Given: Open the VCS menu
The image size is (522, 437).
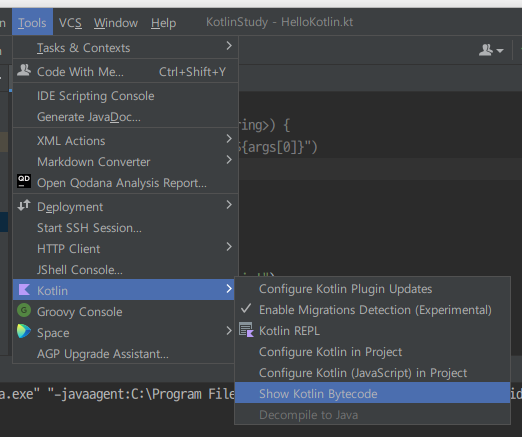Looking at the screenshot, I should tap(70, 23).
